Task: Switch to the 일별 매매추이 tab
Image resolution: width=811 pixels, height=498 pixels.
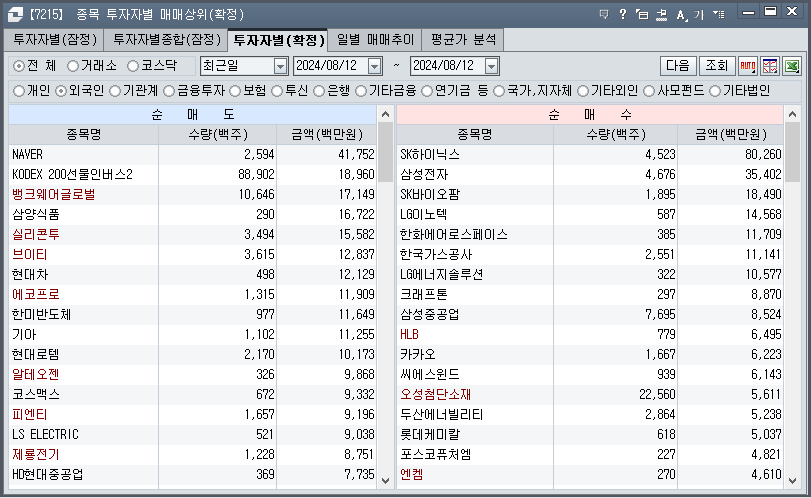Action: tap(375, 40)
